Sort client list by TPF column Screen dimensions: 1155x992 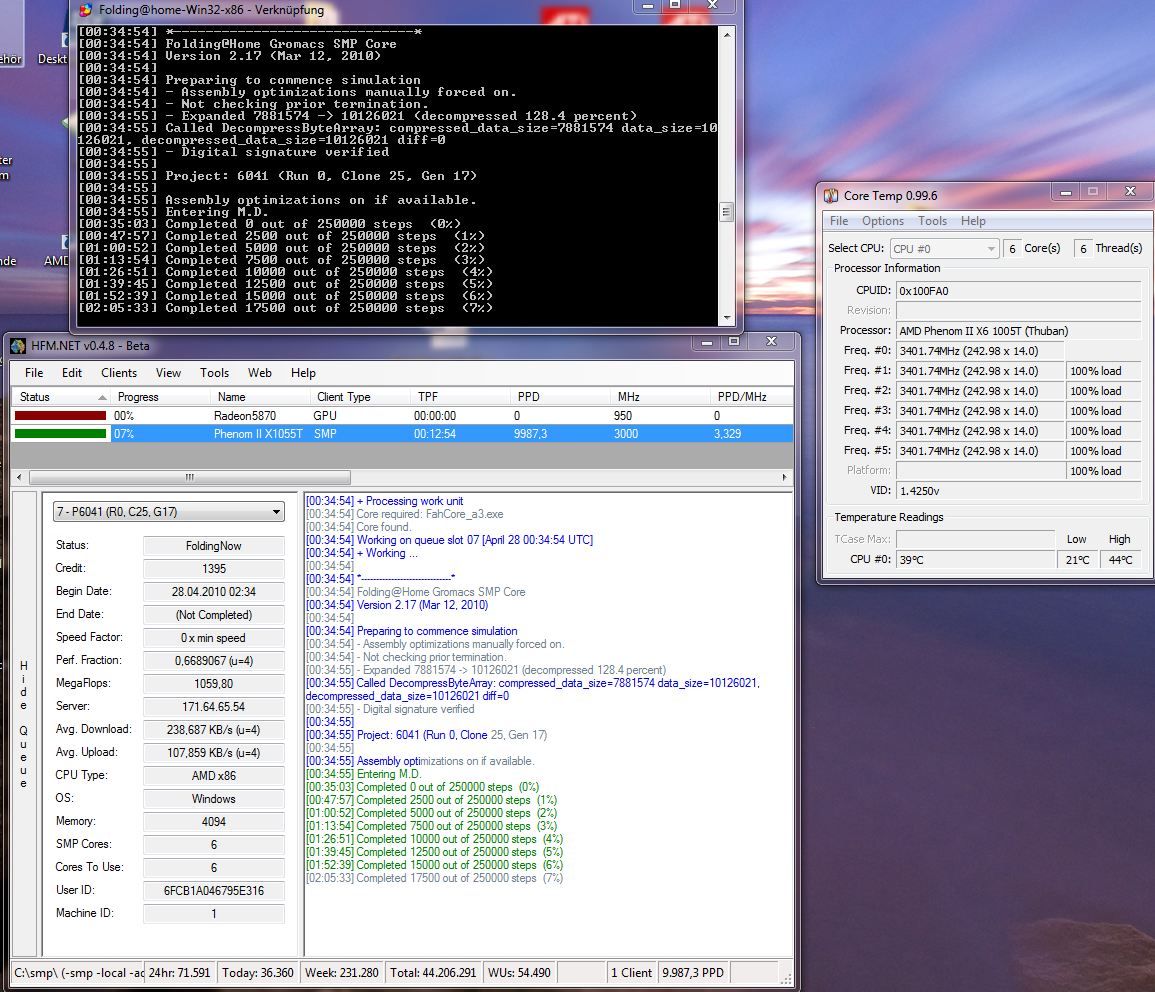(x=460, y=397)
